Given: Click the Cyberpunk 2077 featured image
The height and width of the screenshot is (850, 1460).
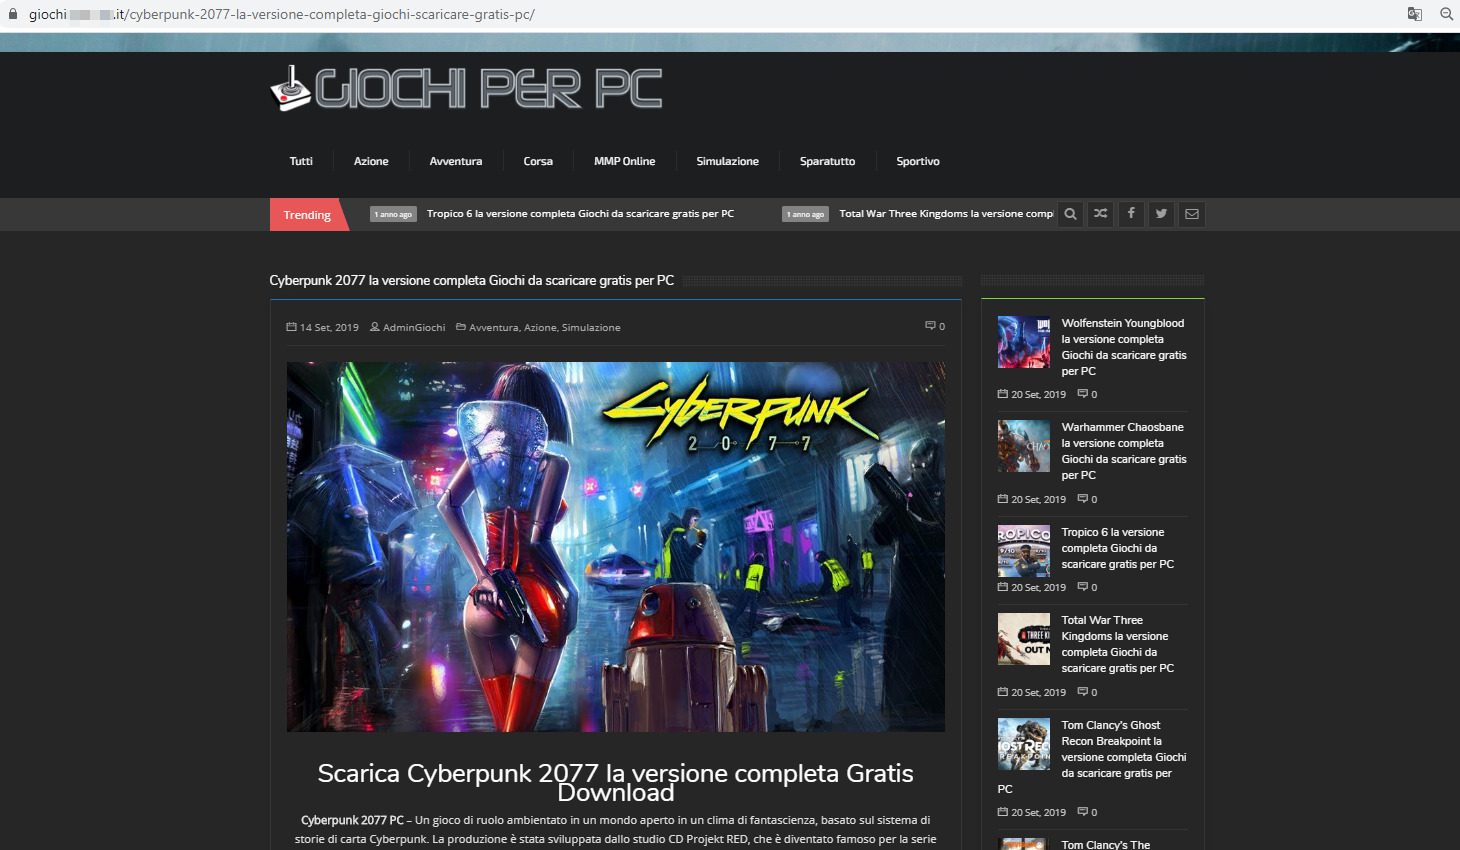Looking at the screenshot, I should click(x=616, y=547).
